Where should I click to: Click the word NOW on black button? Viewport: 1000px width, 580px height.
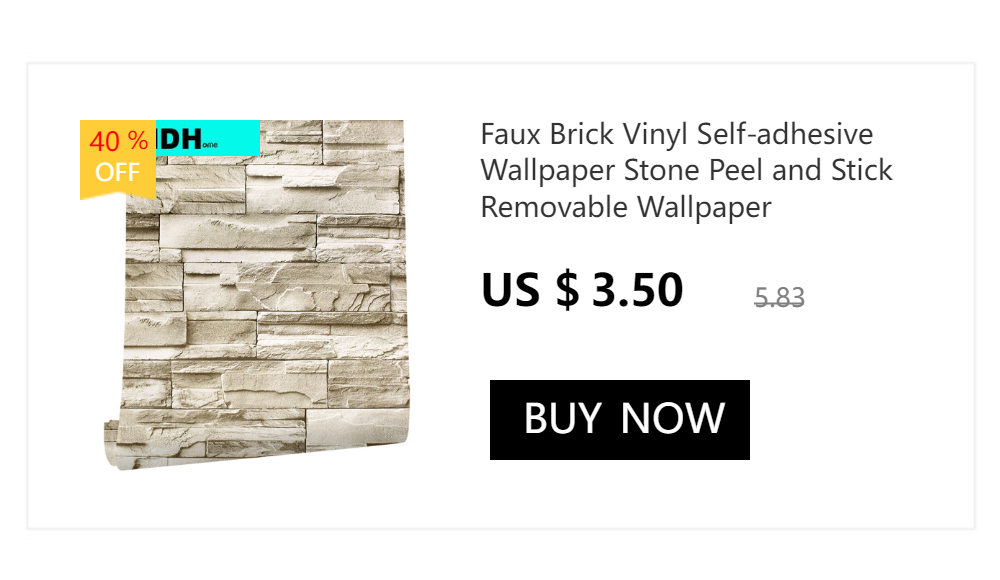tap(673, 419)
